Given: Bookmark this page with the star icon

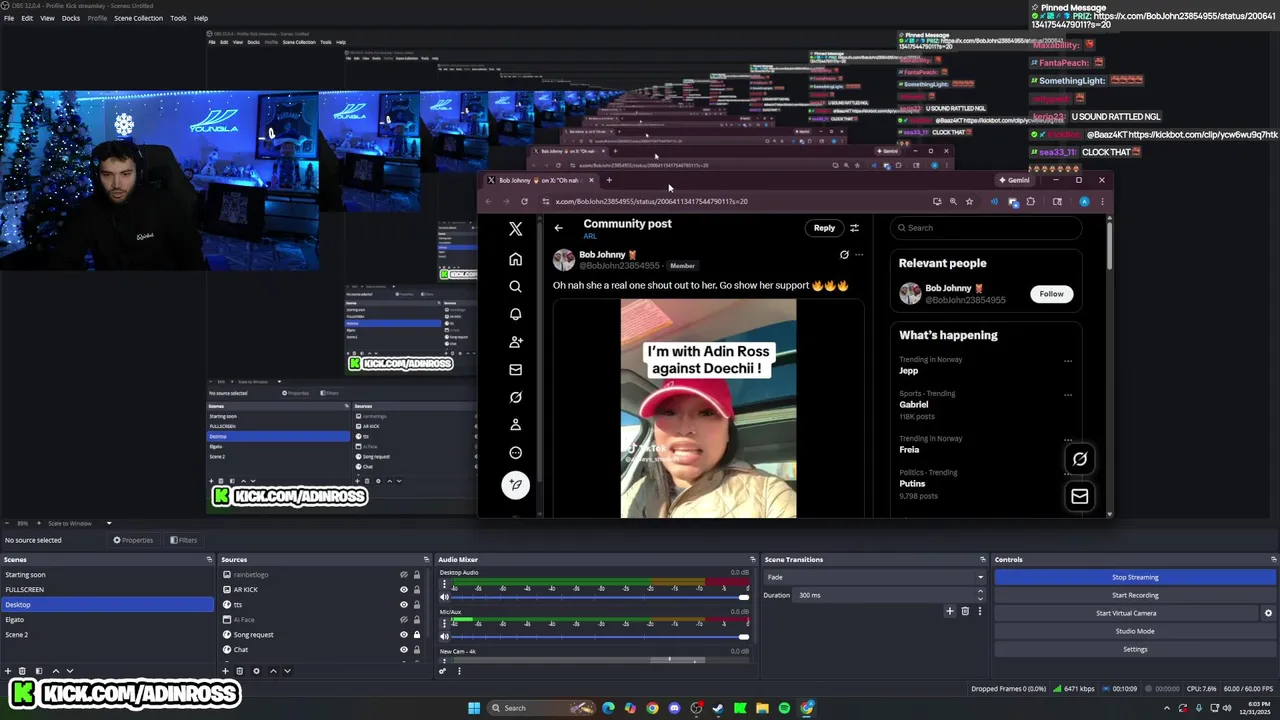Looking at the screenshot, I should (x=969, y=201).
